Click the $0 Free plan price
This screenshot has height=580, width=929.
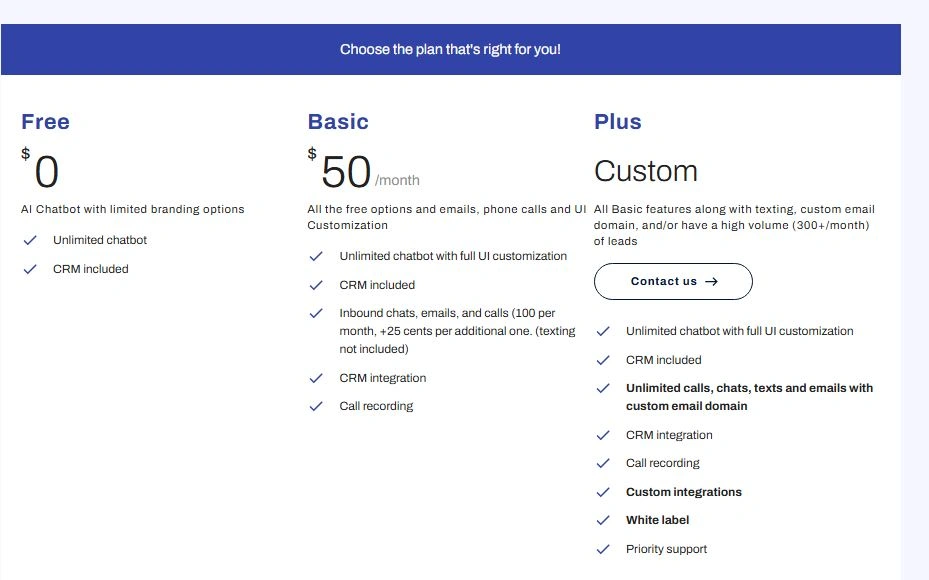[x=45, y=172]
